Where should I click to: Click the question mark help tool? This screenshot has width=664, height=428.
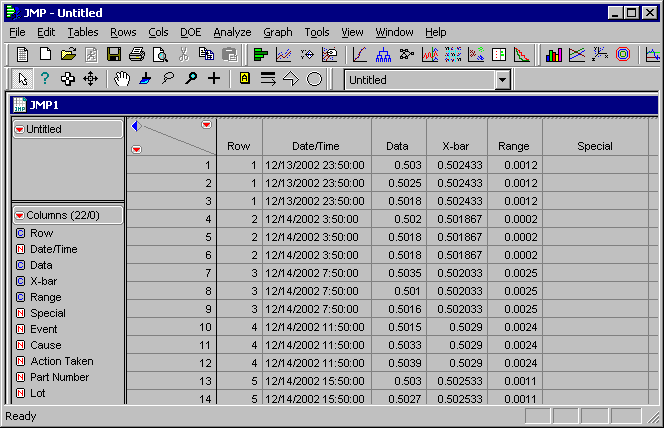[44, 79]
